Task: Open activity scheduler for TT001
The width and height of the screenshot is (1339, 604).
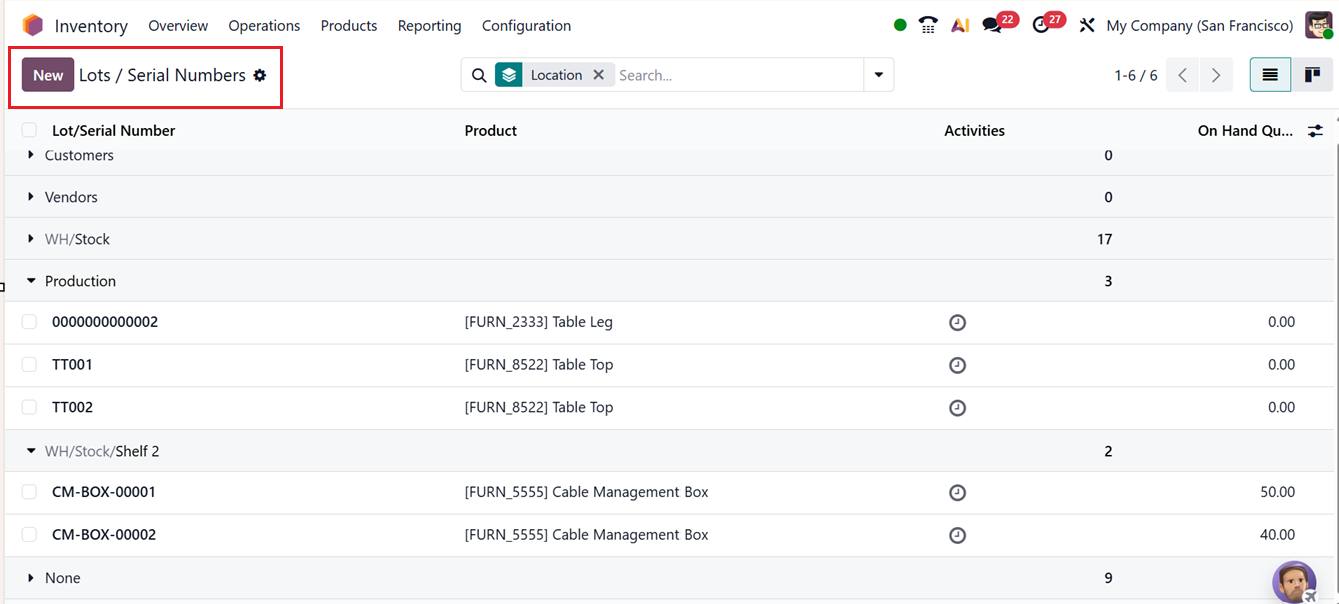Action: coord(957,364)
